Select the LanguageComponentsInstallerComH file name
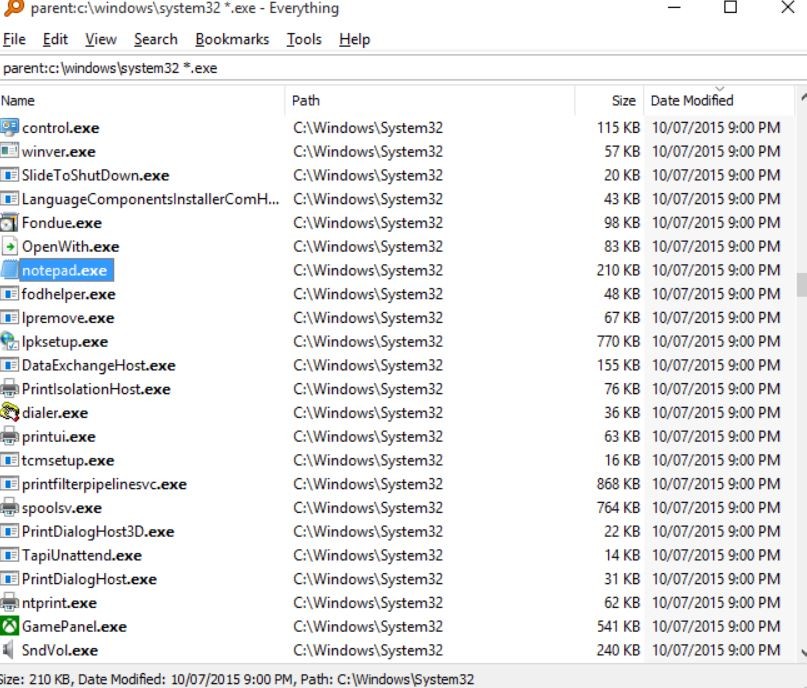This screenshot has width=807, height=688. point(150,199)
